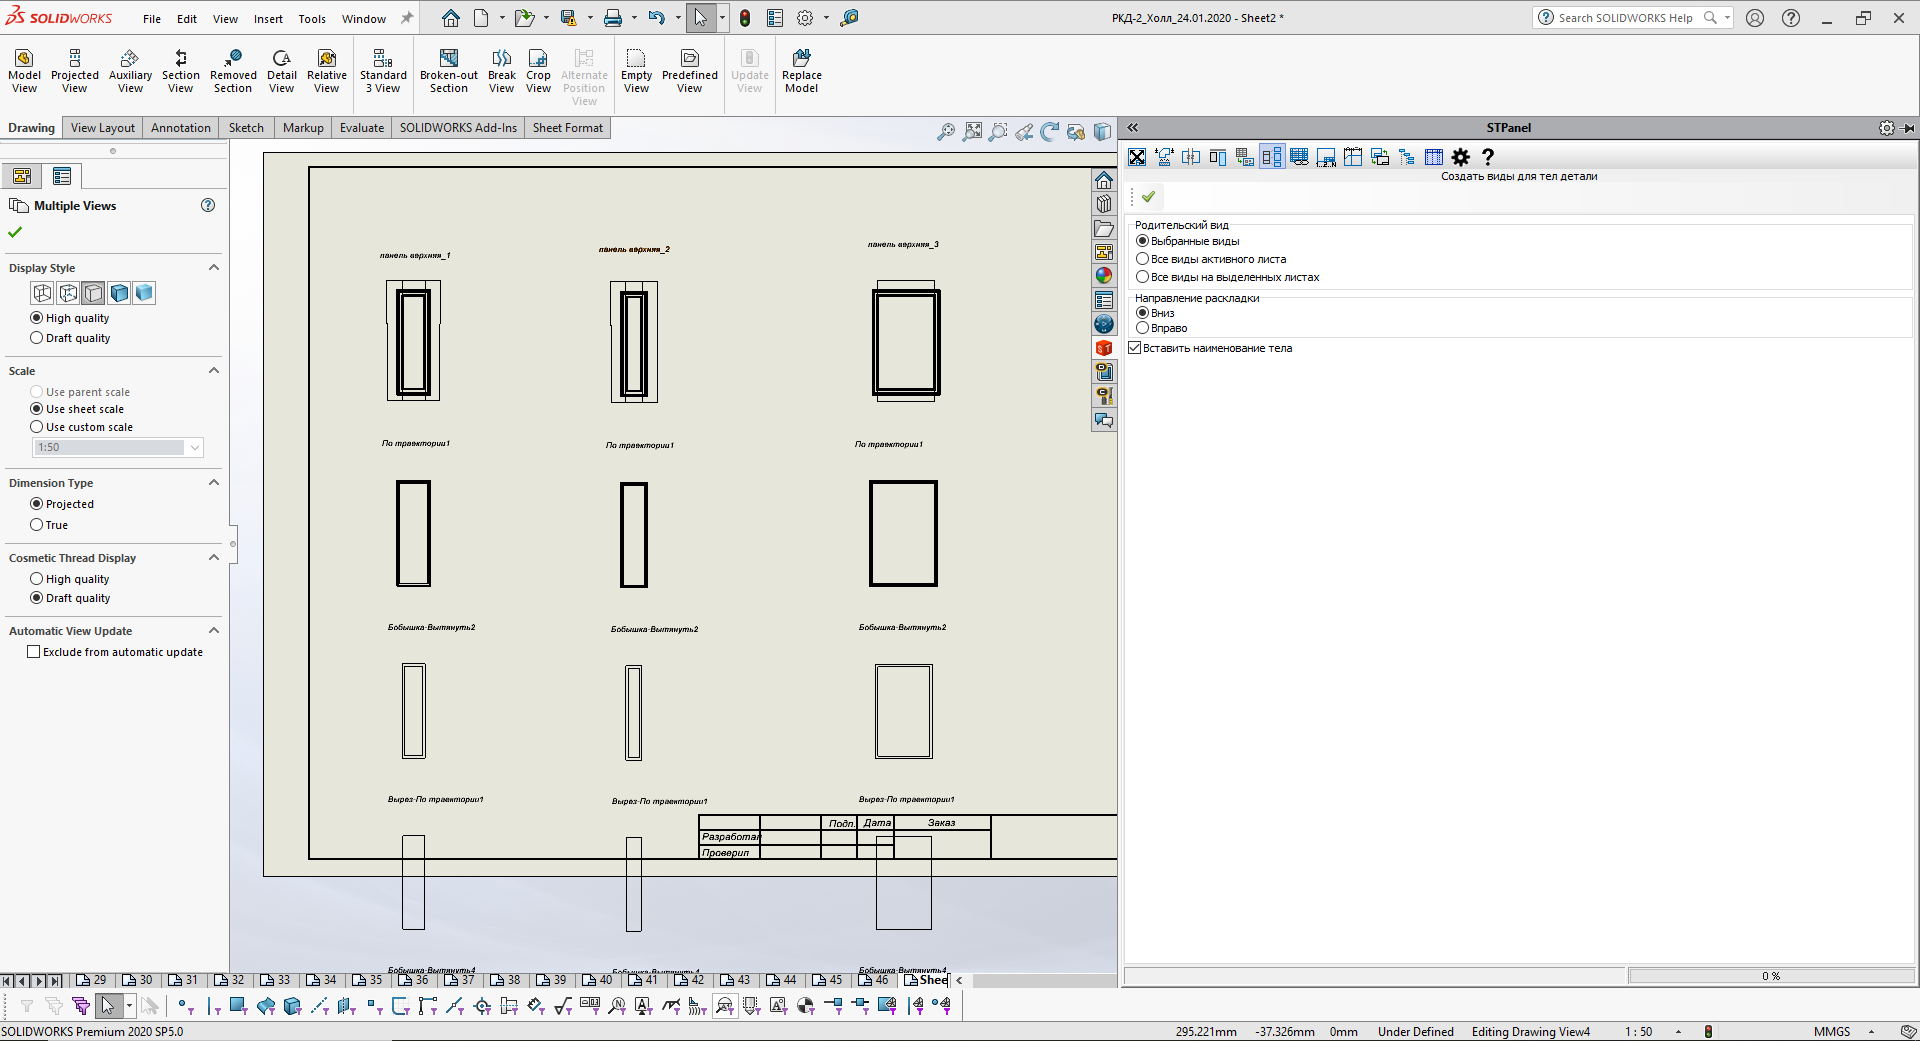The width and height of the screenshot is (1920, 1041).
Task: Open the File menu
Action: (x=152, y=19)
